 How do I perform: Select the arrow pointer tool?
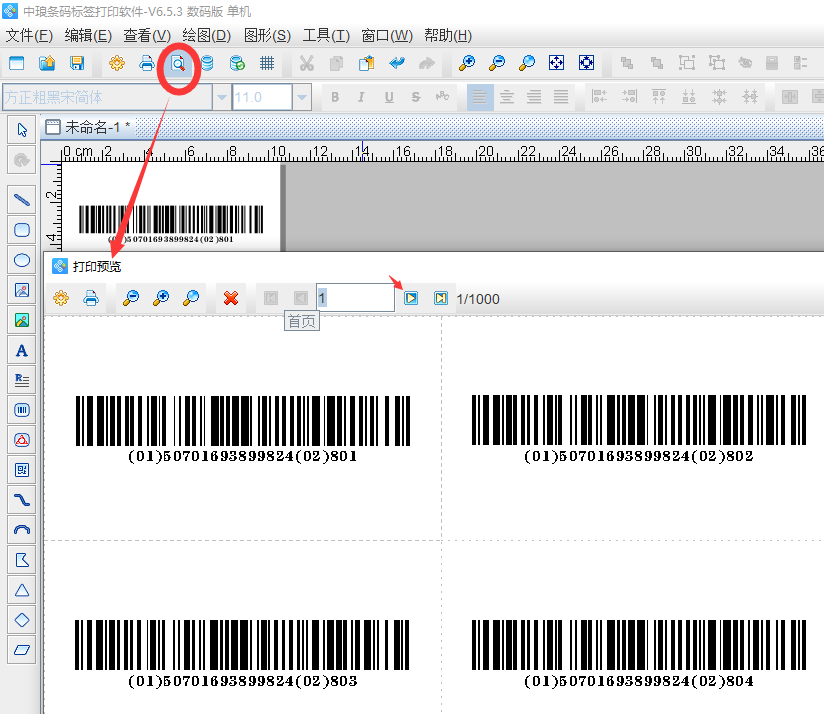(x=22, y=130)
